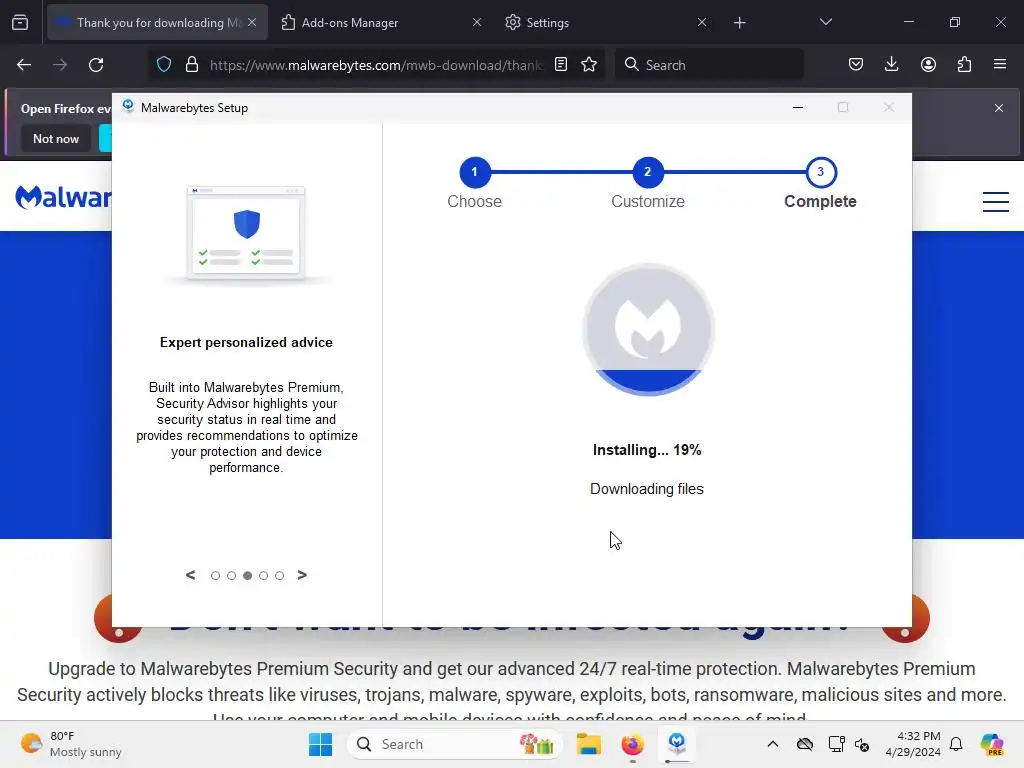Screen dimensions: 1024x768
Task: Show previous slide in setup carousel
Action: tap(191, 575)
